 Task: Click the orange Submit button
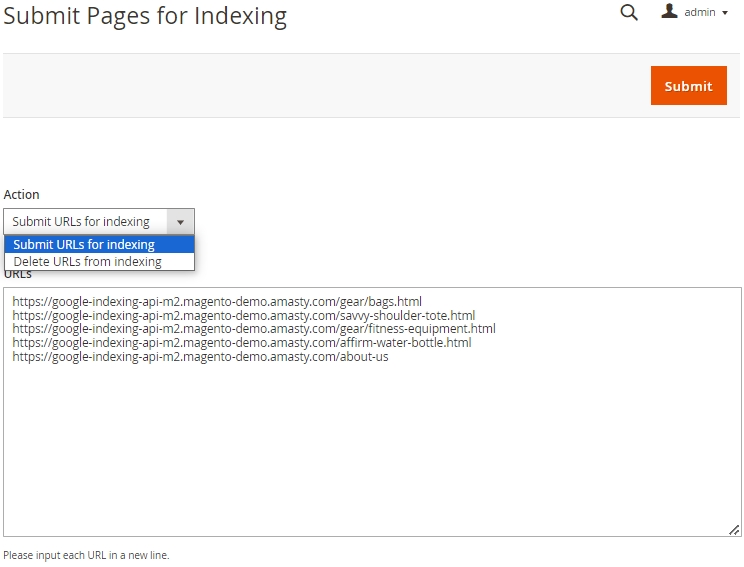688,85
